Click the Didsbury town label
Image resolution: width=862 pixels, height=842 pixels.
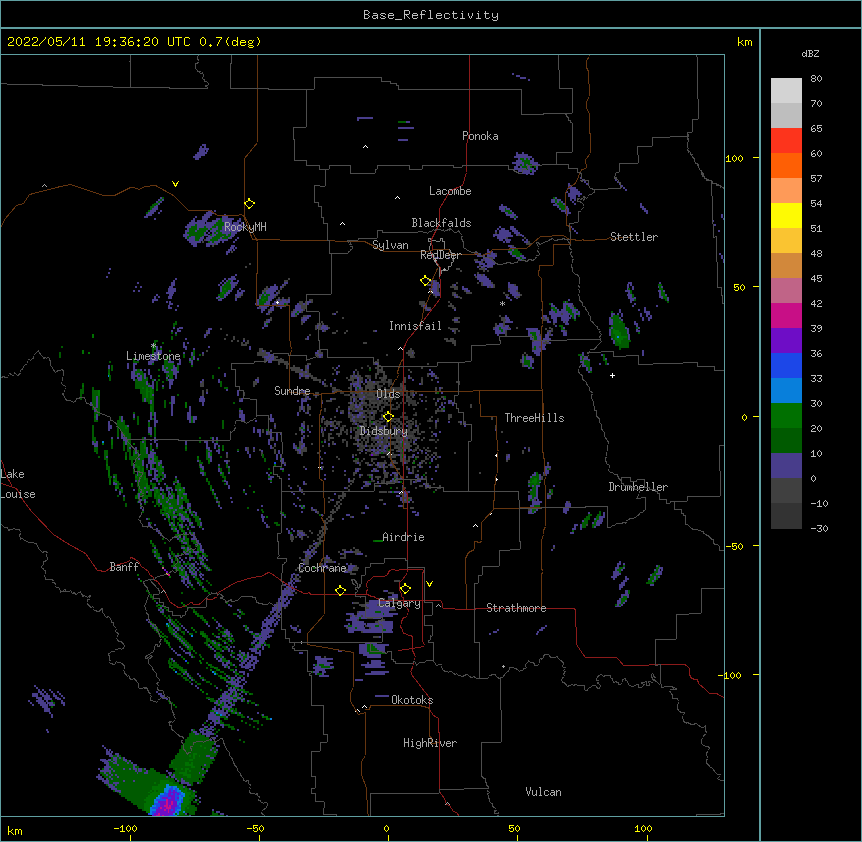pos(383,431)
